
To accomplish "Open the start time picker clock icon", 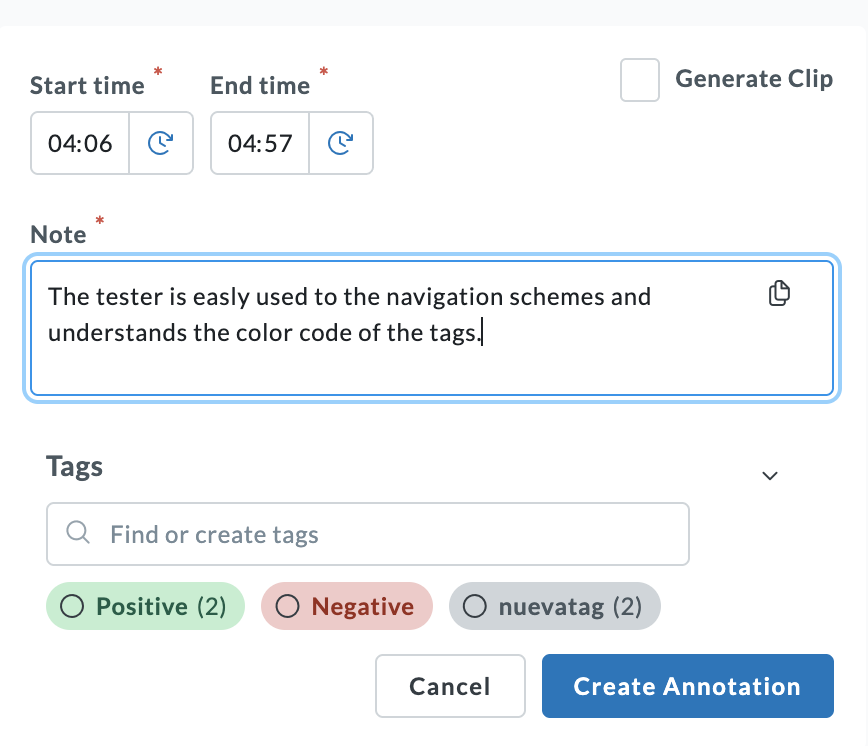I will (161, 143).
